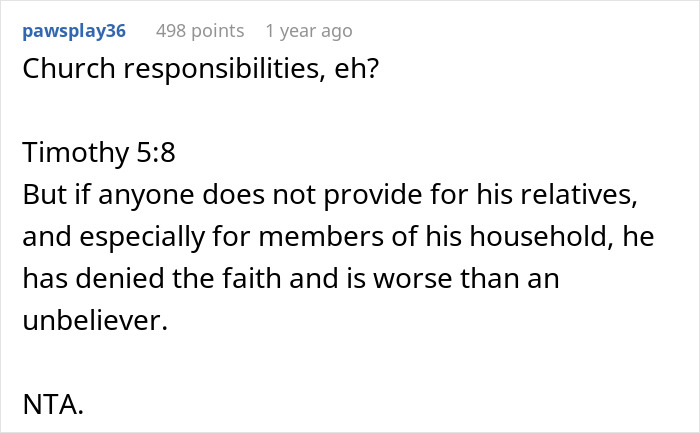Image resolution: width=700 pixels, height=433 pixels.
Task: Open the pawsplay36 user profile
Action: [x=74, y=31]
